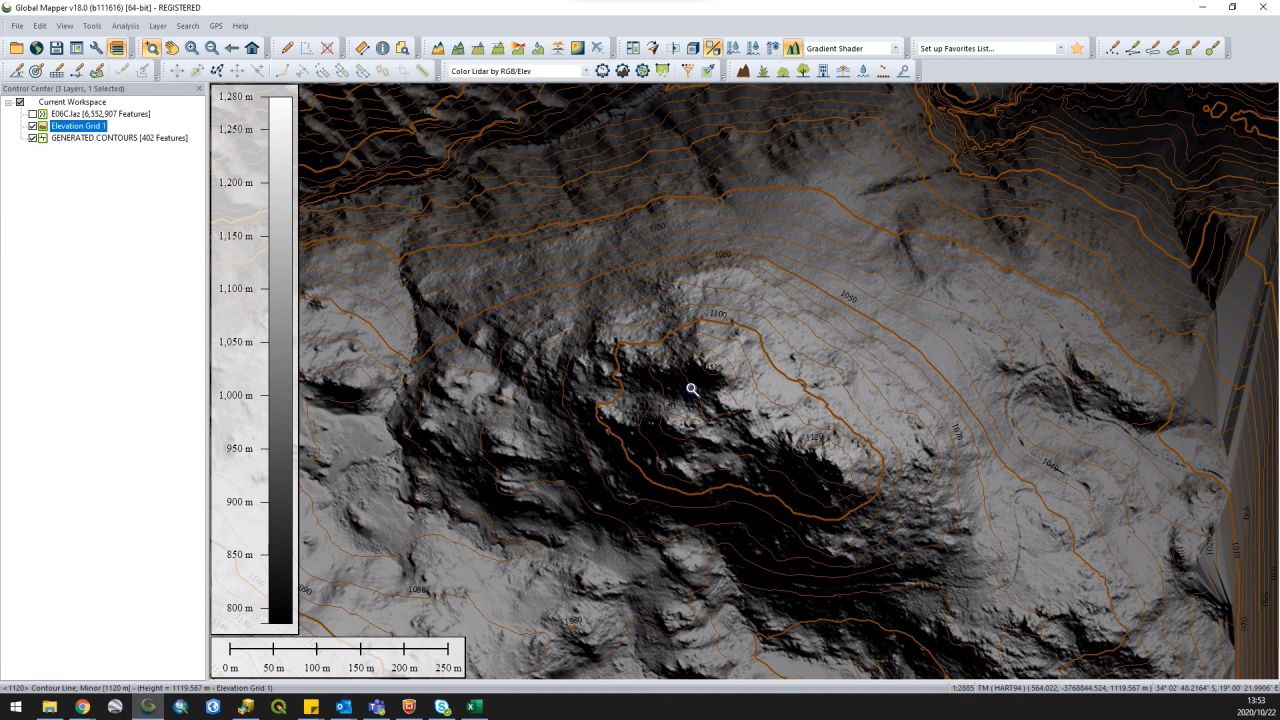
Task: Select the Measure ruler tool
Action: pyautogui.click(x=362, y=48)
